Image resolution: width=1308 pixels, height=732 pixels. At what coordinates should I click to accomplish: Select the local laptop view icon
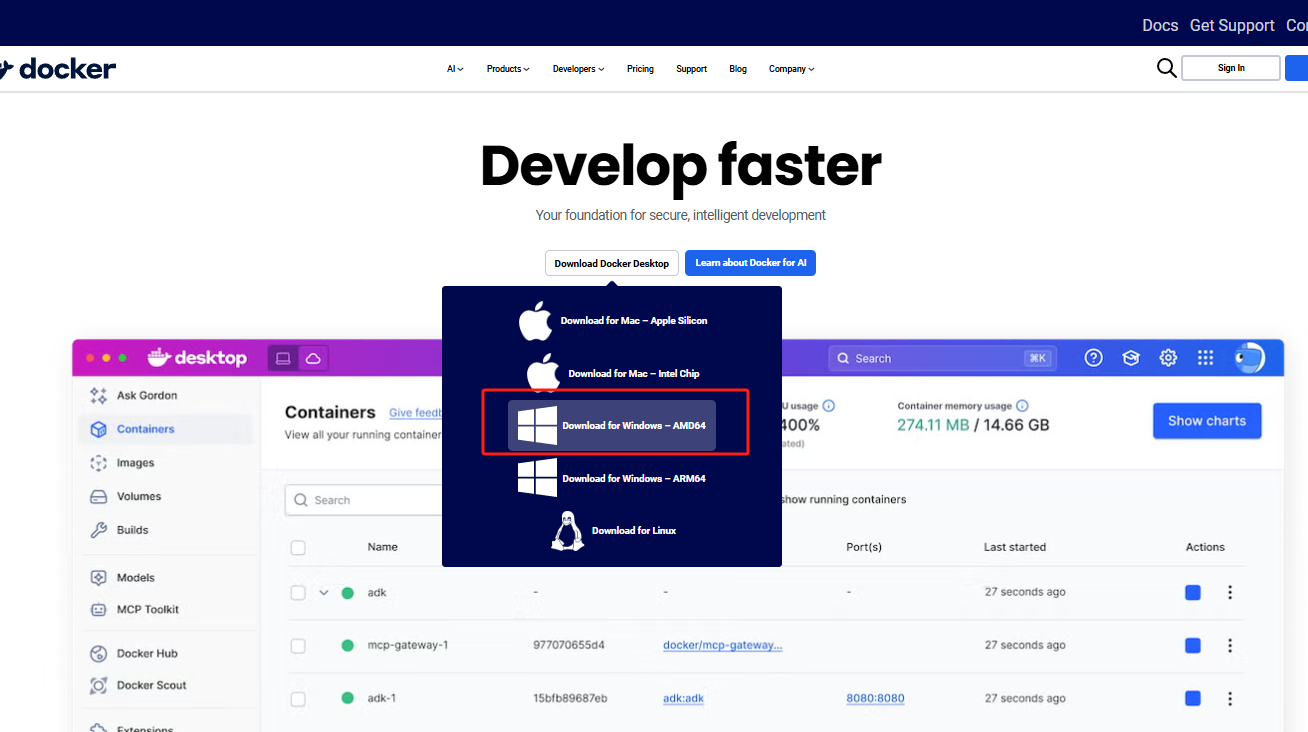(x=283, y=358)
